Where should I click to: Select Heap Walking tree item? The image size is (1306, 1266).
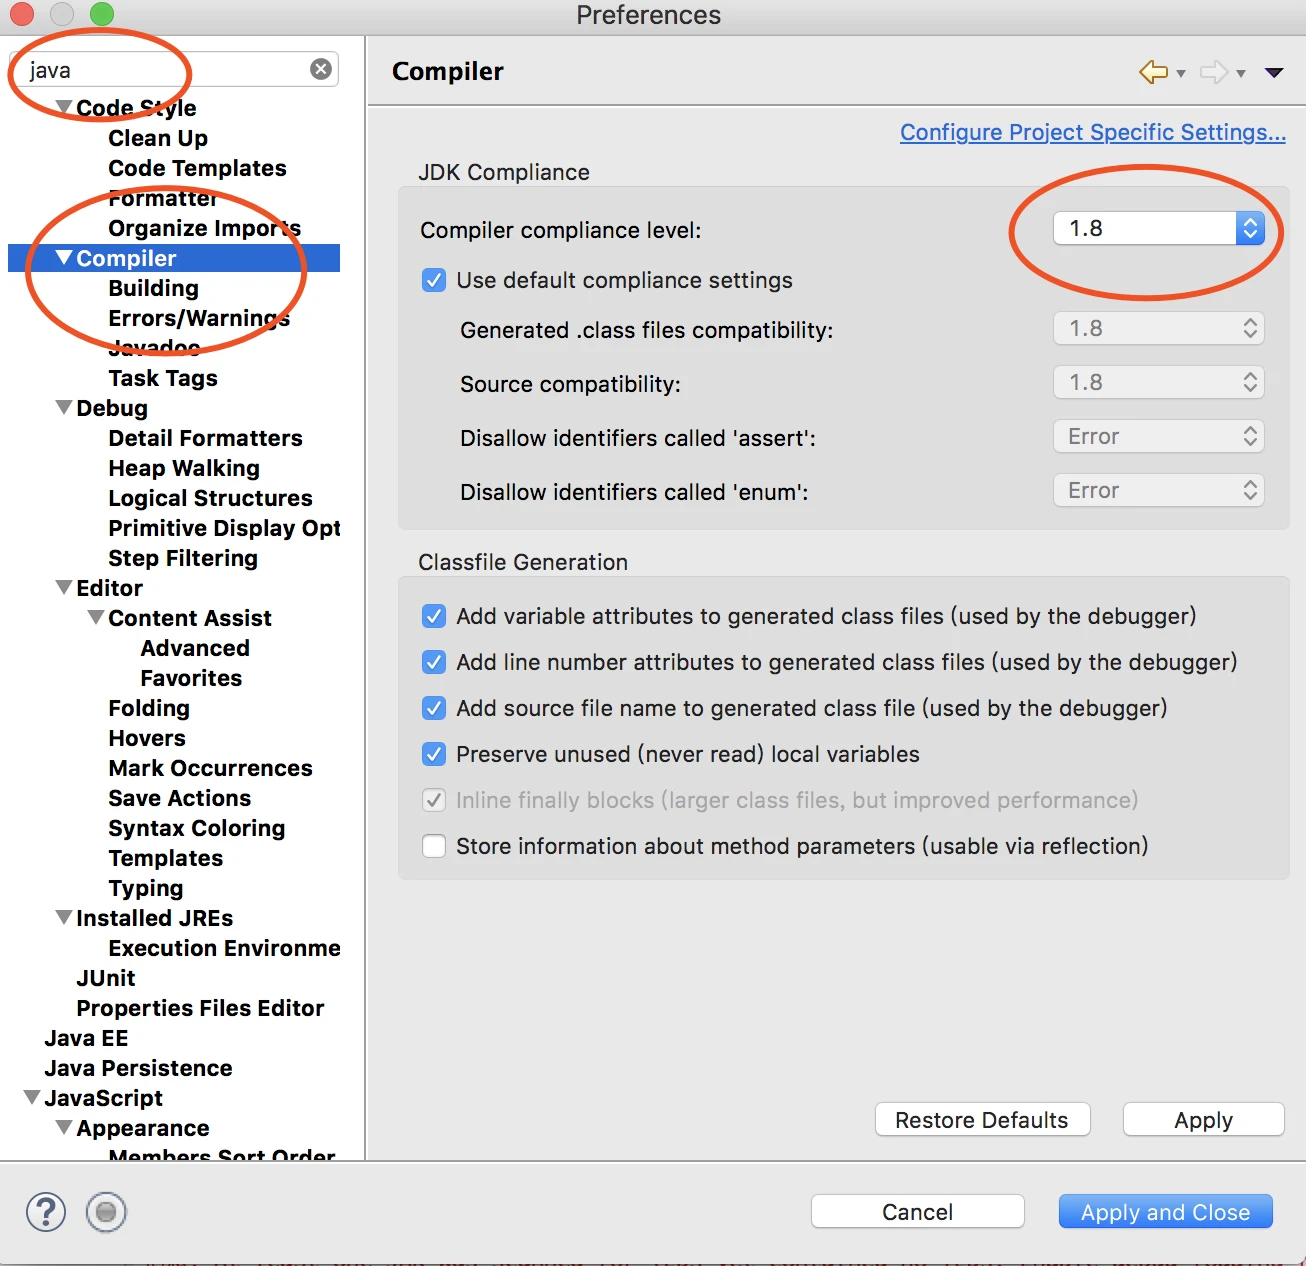[184, 468]
